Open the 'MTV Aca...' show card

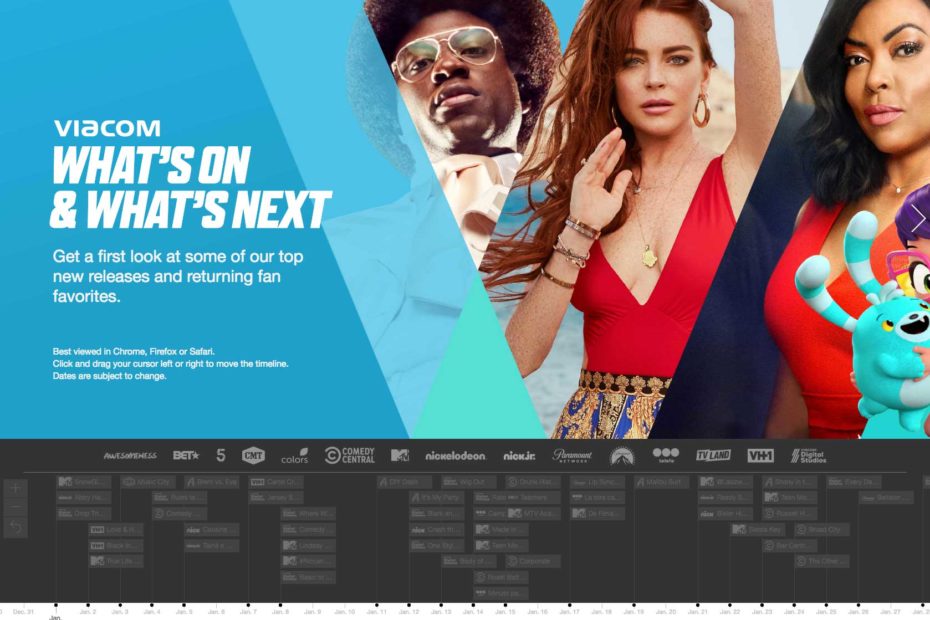[x=533, y=513]
